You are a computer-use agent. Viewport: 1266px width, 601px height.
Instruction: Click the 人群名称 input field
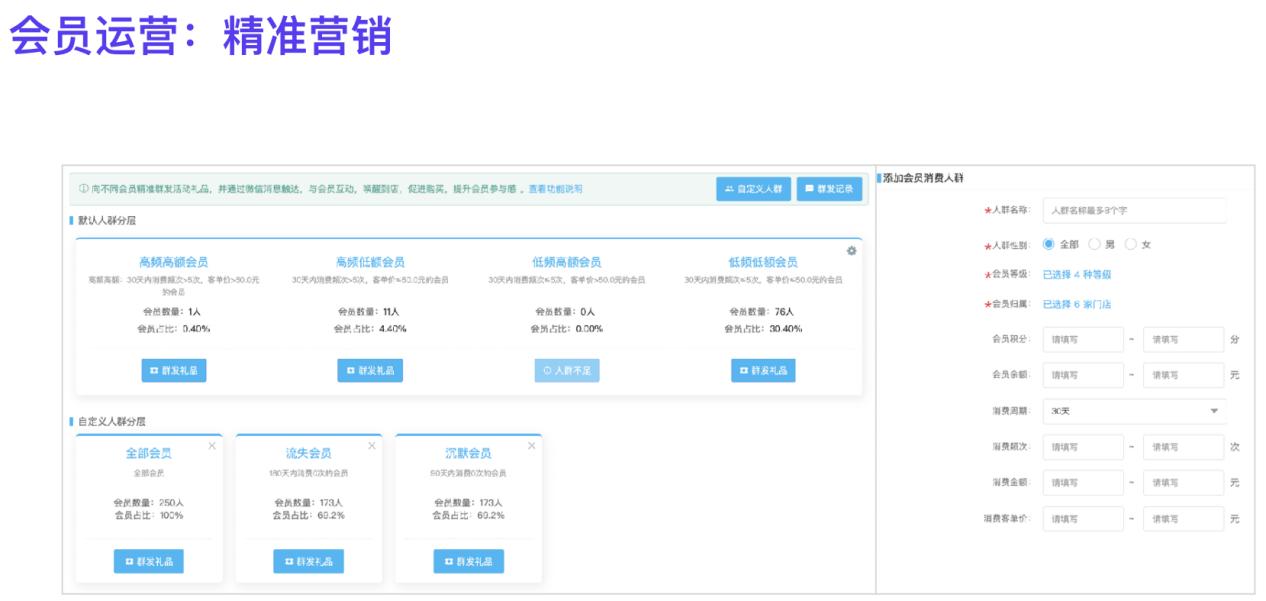point(1134,211)
